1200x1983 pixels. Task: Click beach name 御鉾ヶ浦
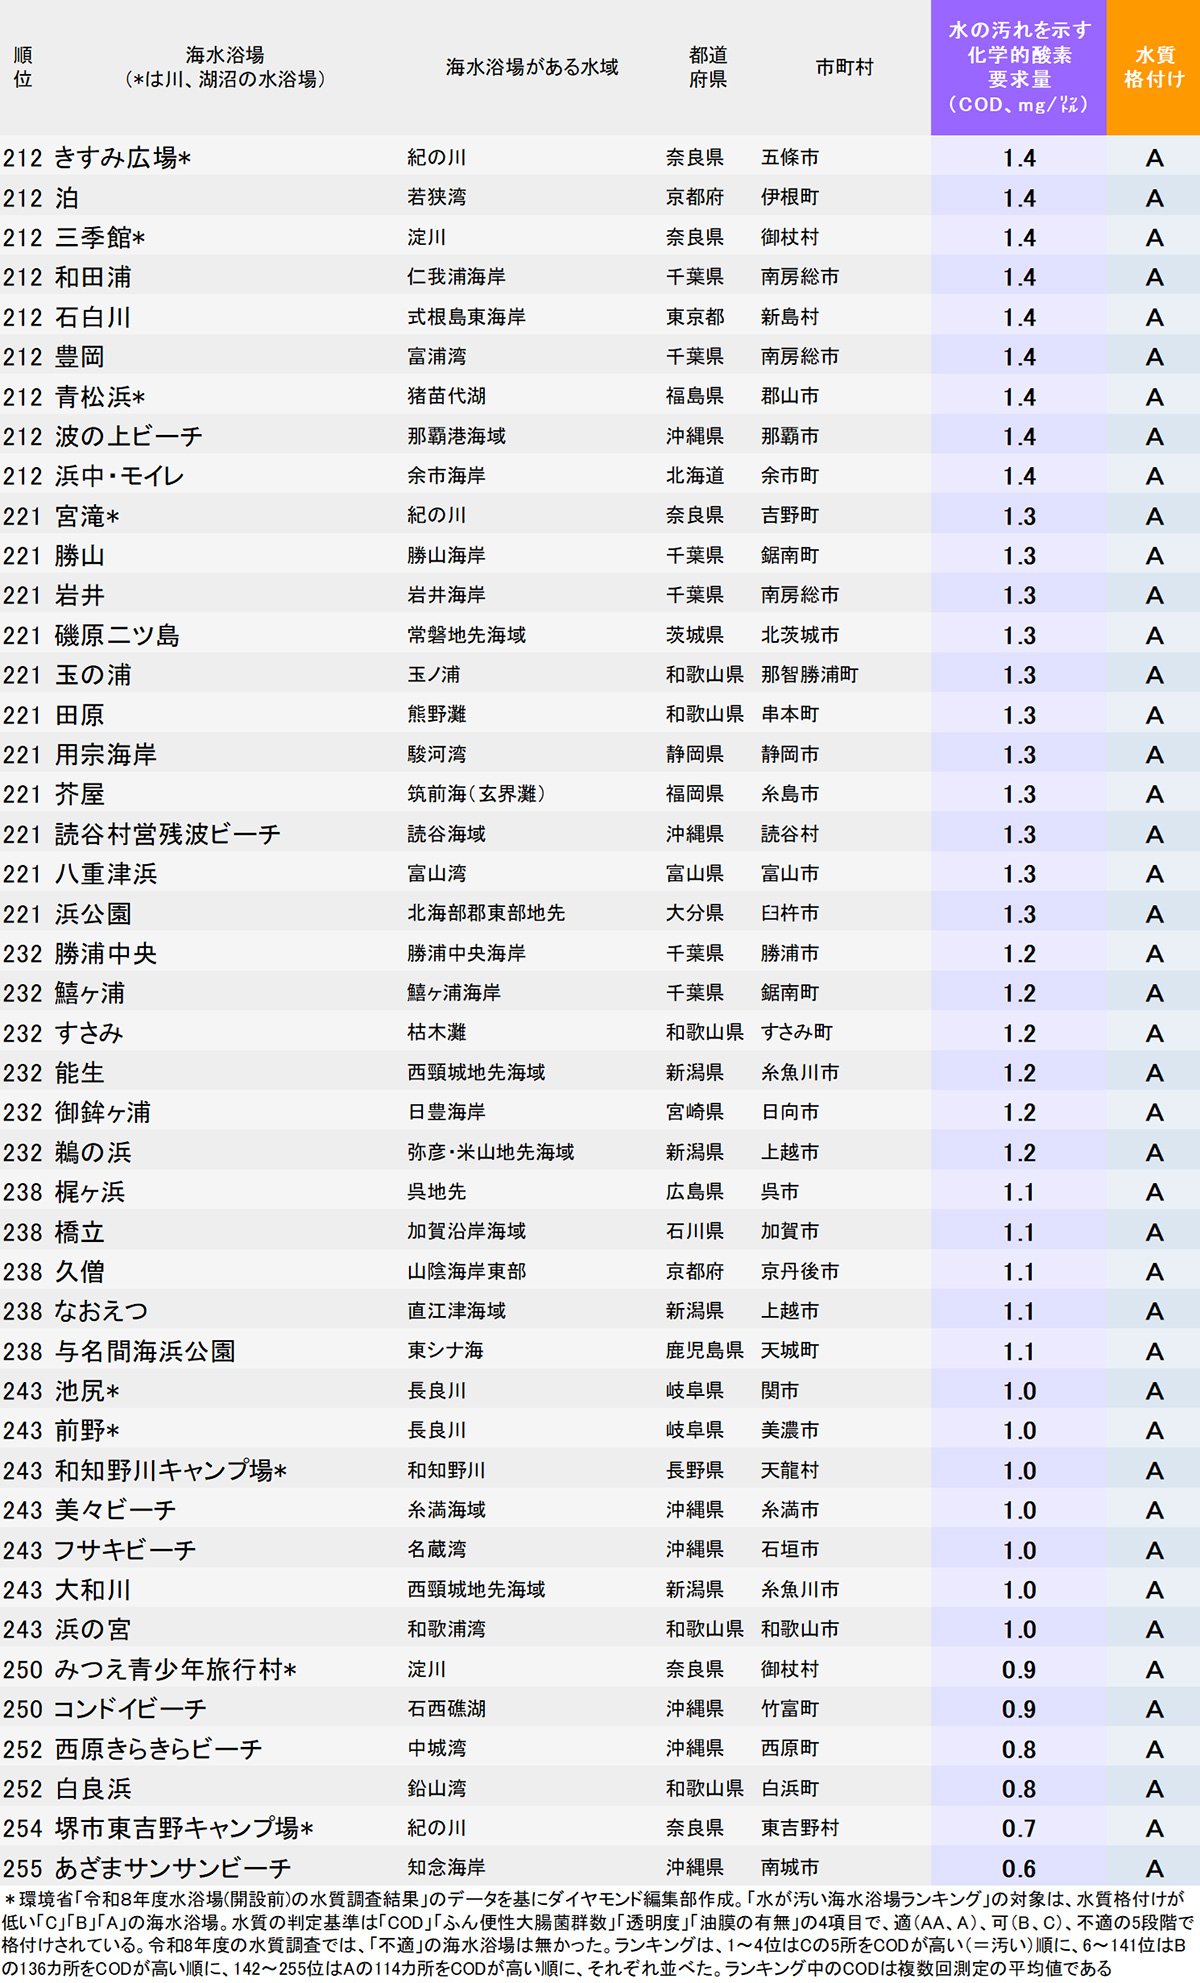point(103,1112)
